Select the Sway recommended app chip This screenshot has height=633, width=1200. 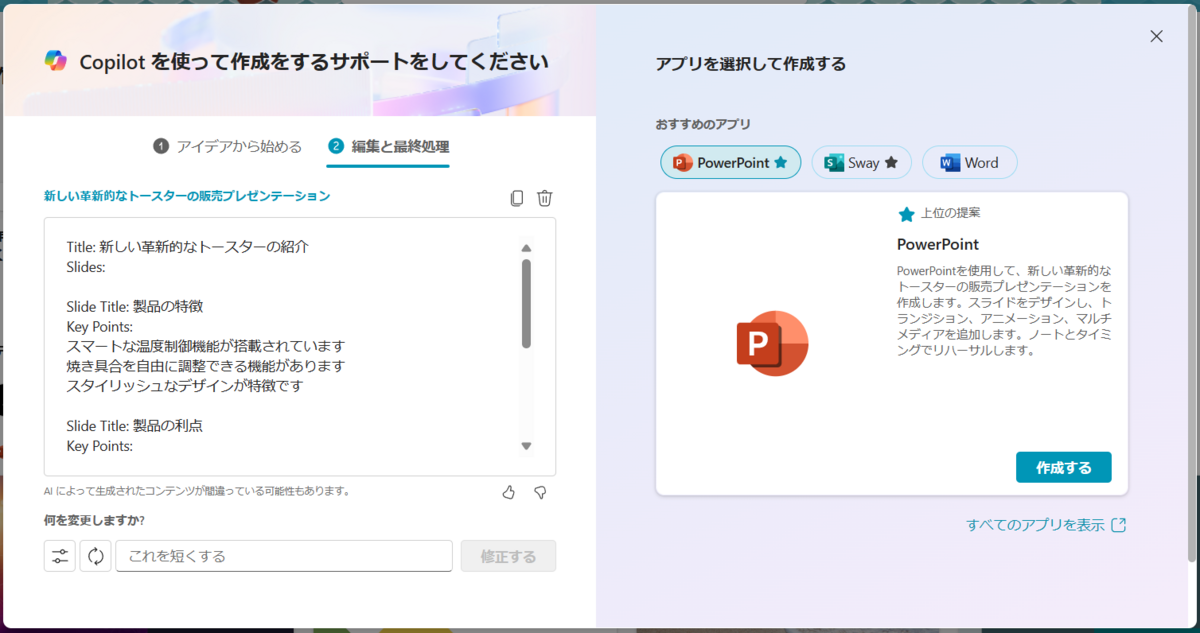861,162
